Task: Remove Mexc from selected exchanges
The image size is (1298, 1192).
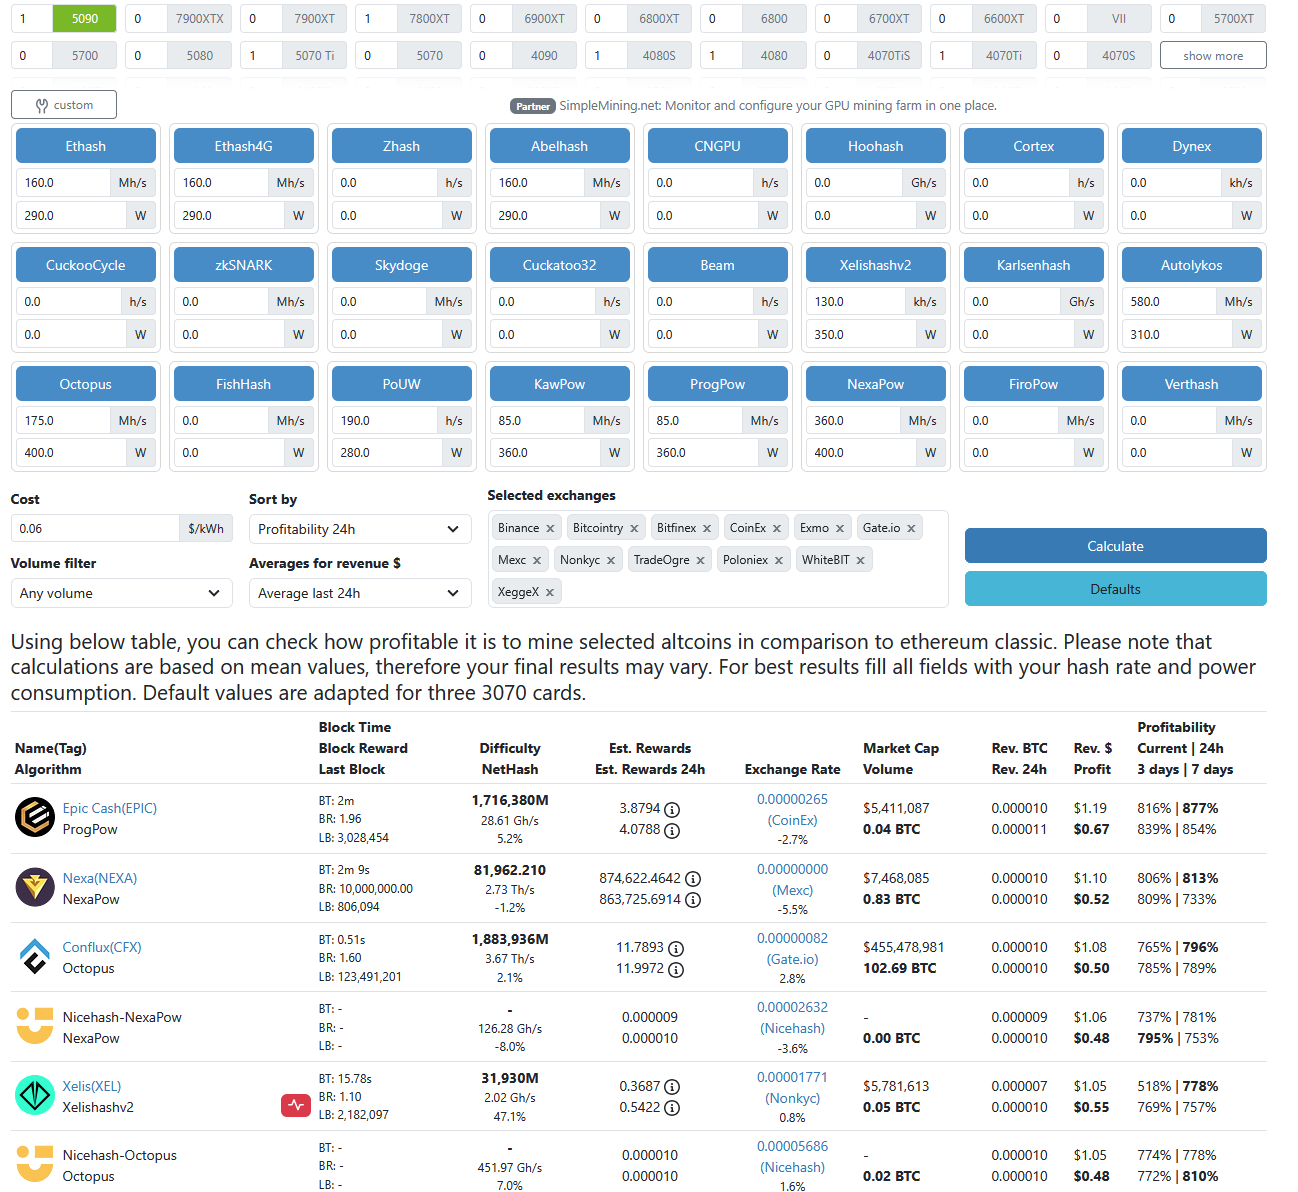Action: [537, 561]
